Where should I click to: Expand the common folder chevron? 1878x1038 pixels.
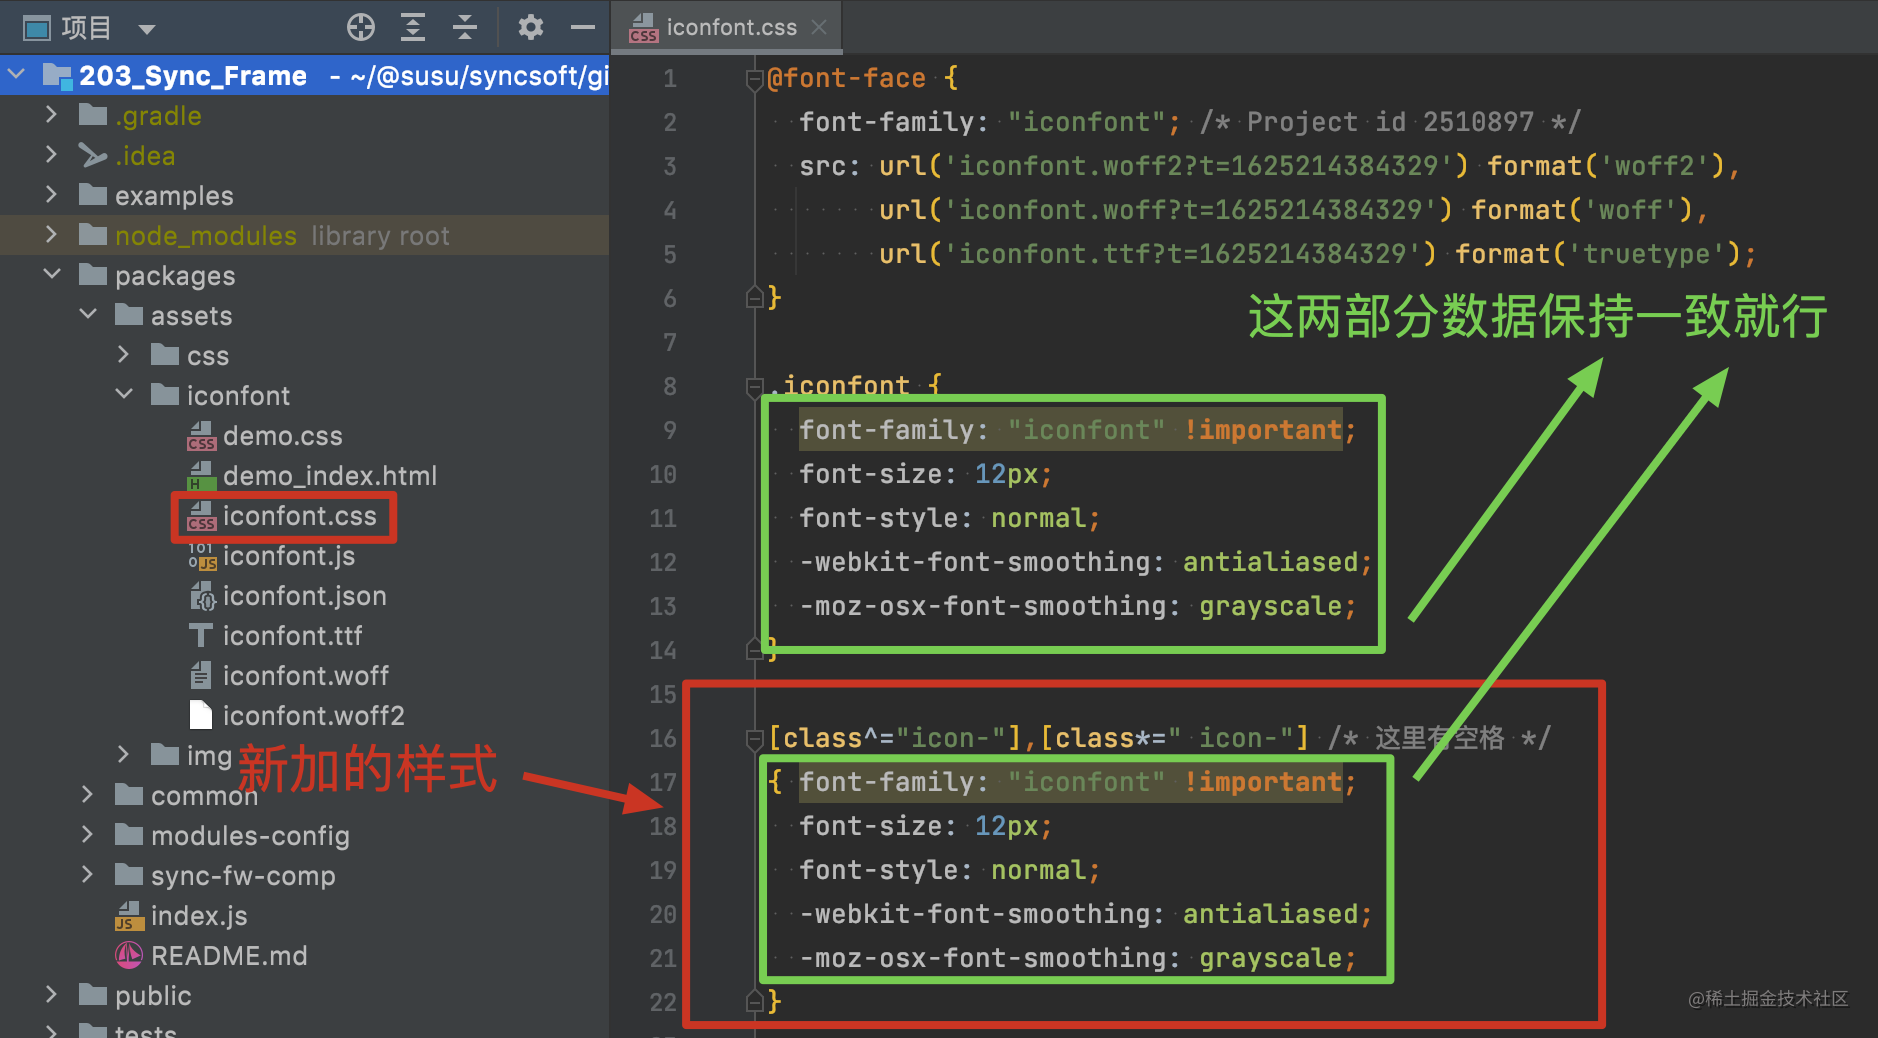tap(87, 795)
